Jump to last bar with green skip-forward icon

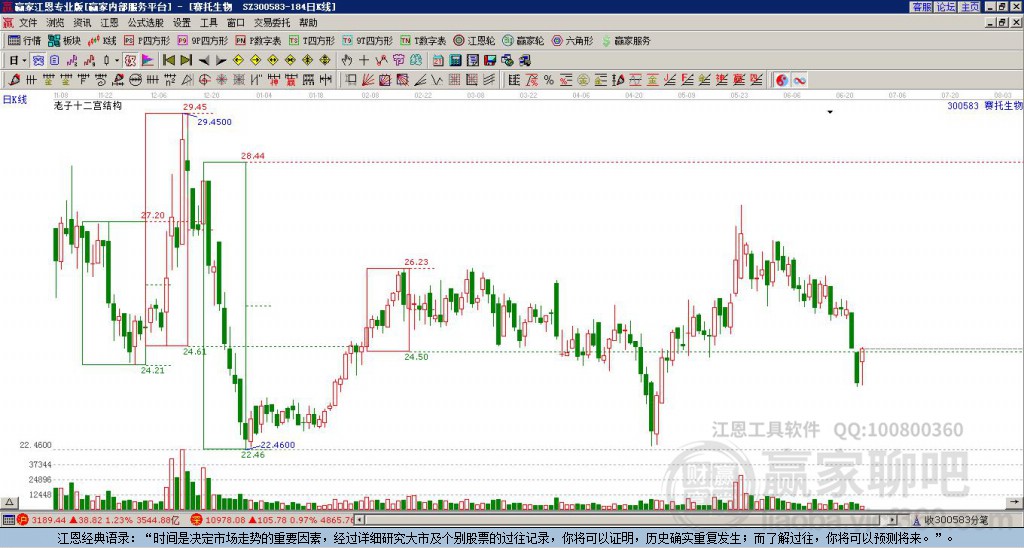pyautogui.click(x=186, y=61)
